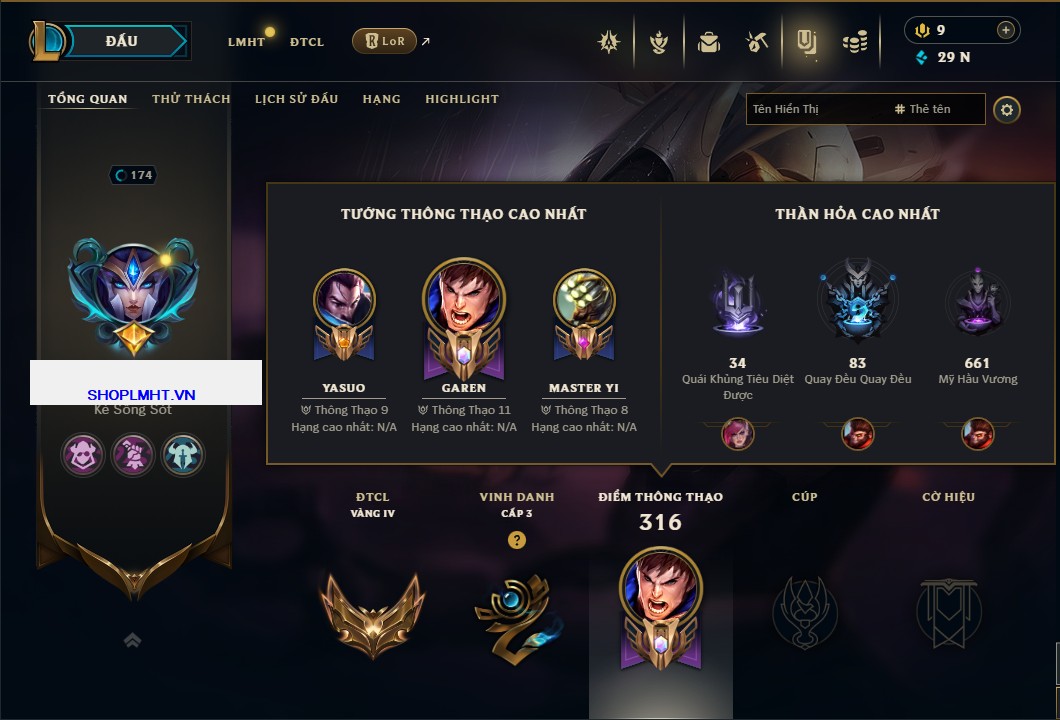Open the Collection backpack icon

click(708, 42)
